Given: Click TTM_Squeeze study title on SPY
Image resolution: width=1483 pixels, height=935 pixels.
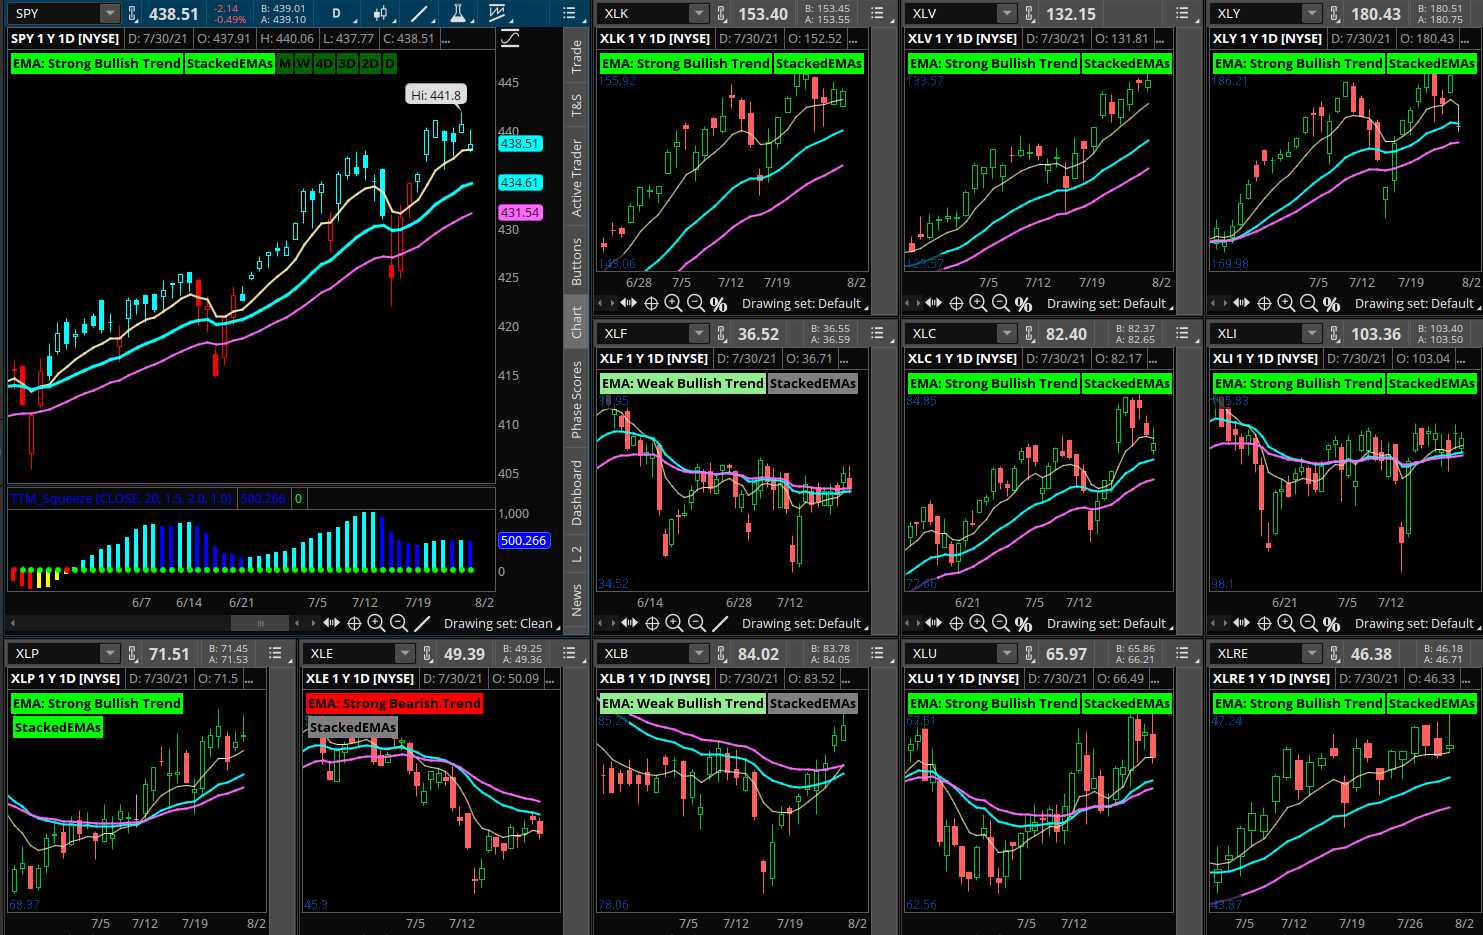Looking at the screenshot, I should coord(121,498).
